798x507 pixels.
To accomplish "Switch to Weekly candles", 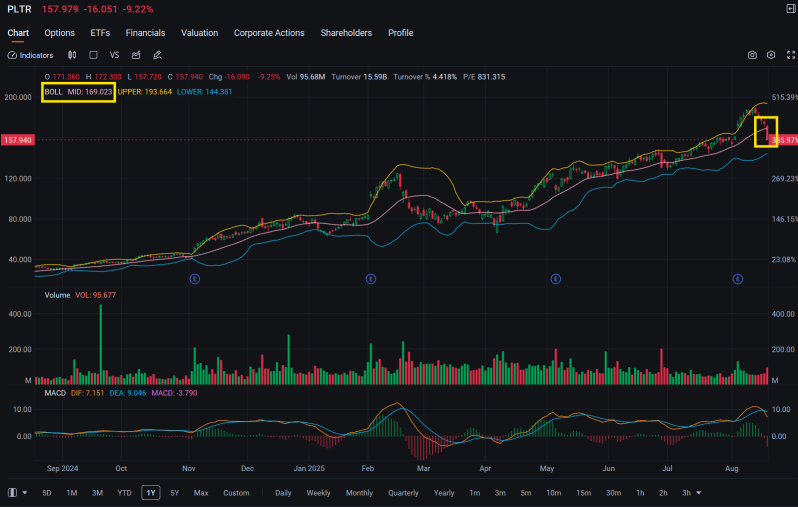I will (318, 493).
